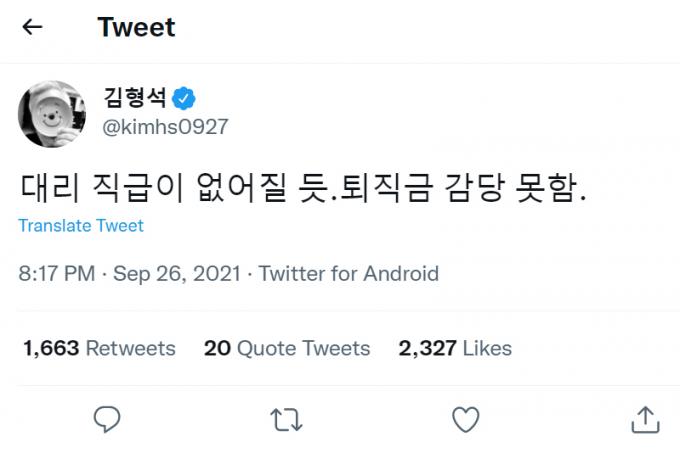View the 20 Quote Tweets

click(x=287, y=348)
